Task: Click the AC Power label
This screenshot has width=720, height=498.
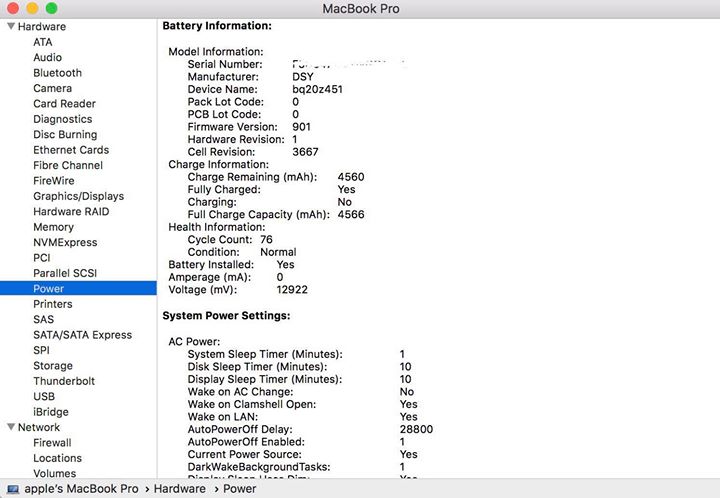Action: click(194, 341)
